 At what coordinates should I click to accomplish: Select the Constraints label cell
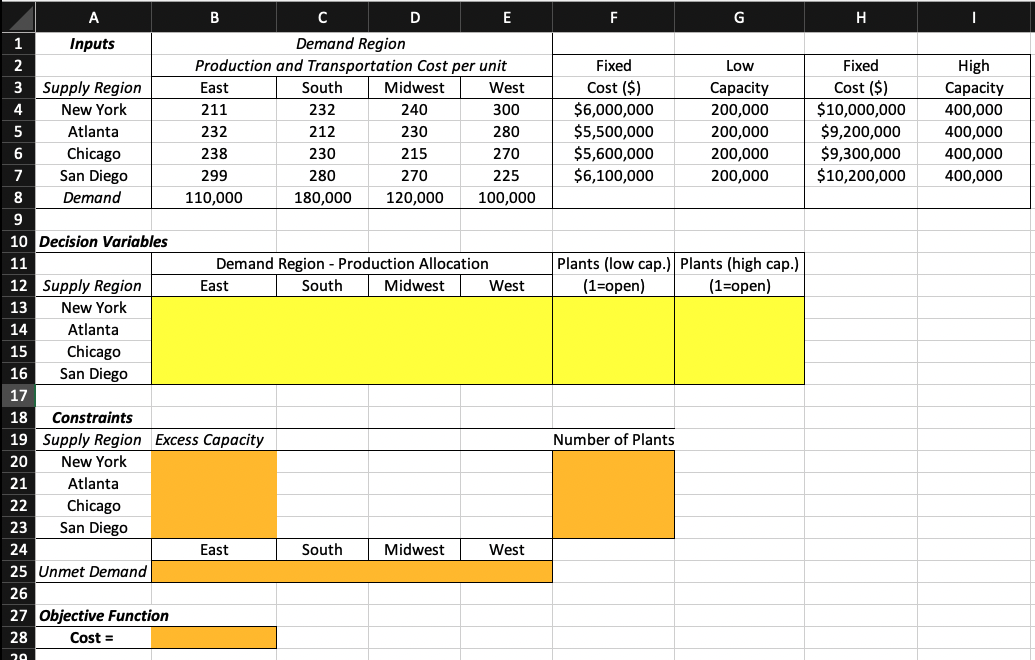tap(93, 417)
